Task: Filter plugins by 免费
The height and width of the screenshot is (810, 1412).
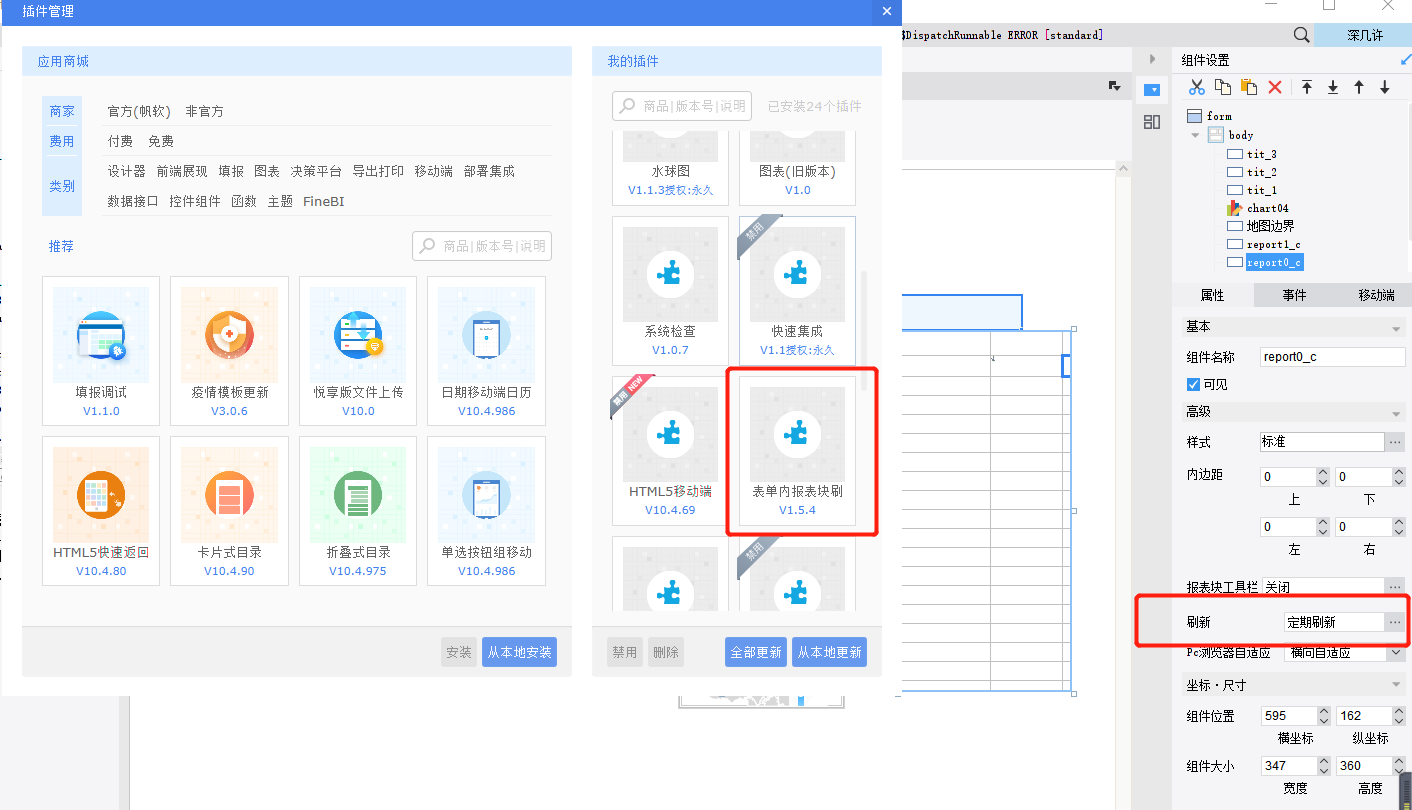Action: tap(161, 141)
